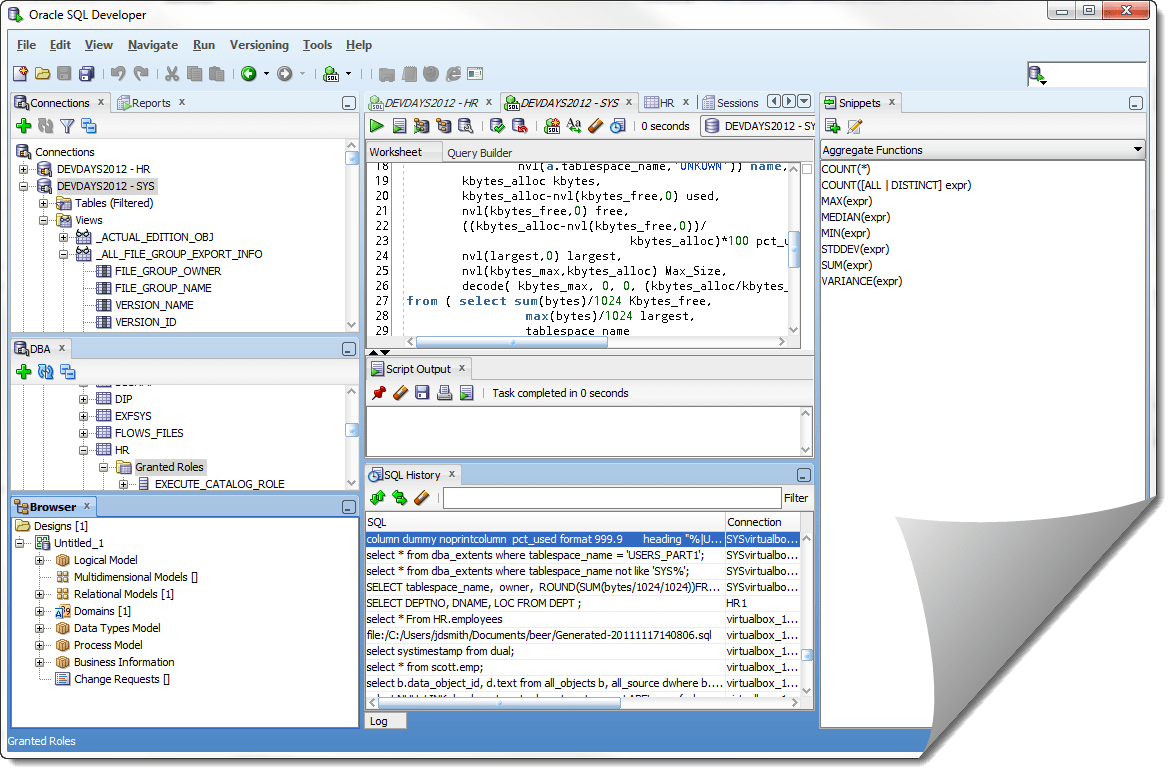Close the Browser panel tab
The width and height of the screenshot is (1172, 774).
tap(87, 507)
